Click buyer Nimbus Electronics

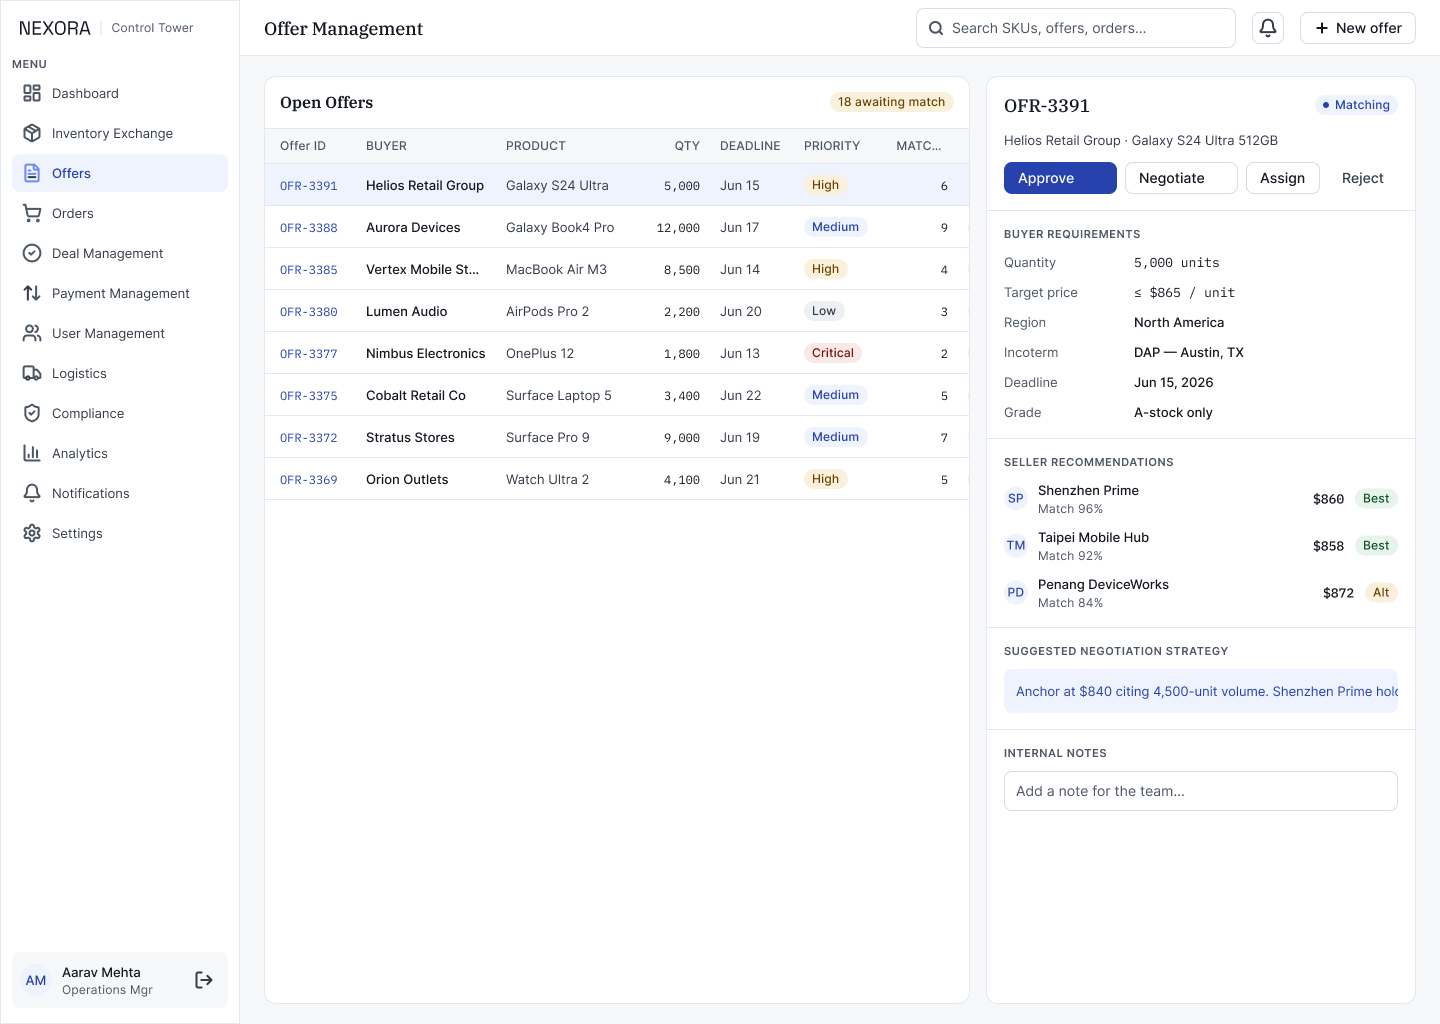(x=425, y=353)
